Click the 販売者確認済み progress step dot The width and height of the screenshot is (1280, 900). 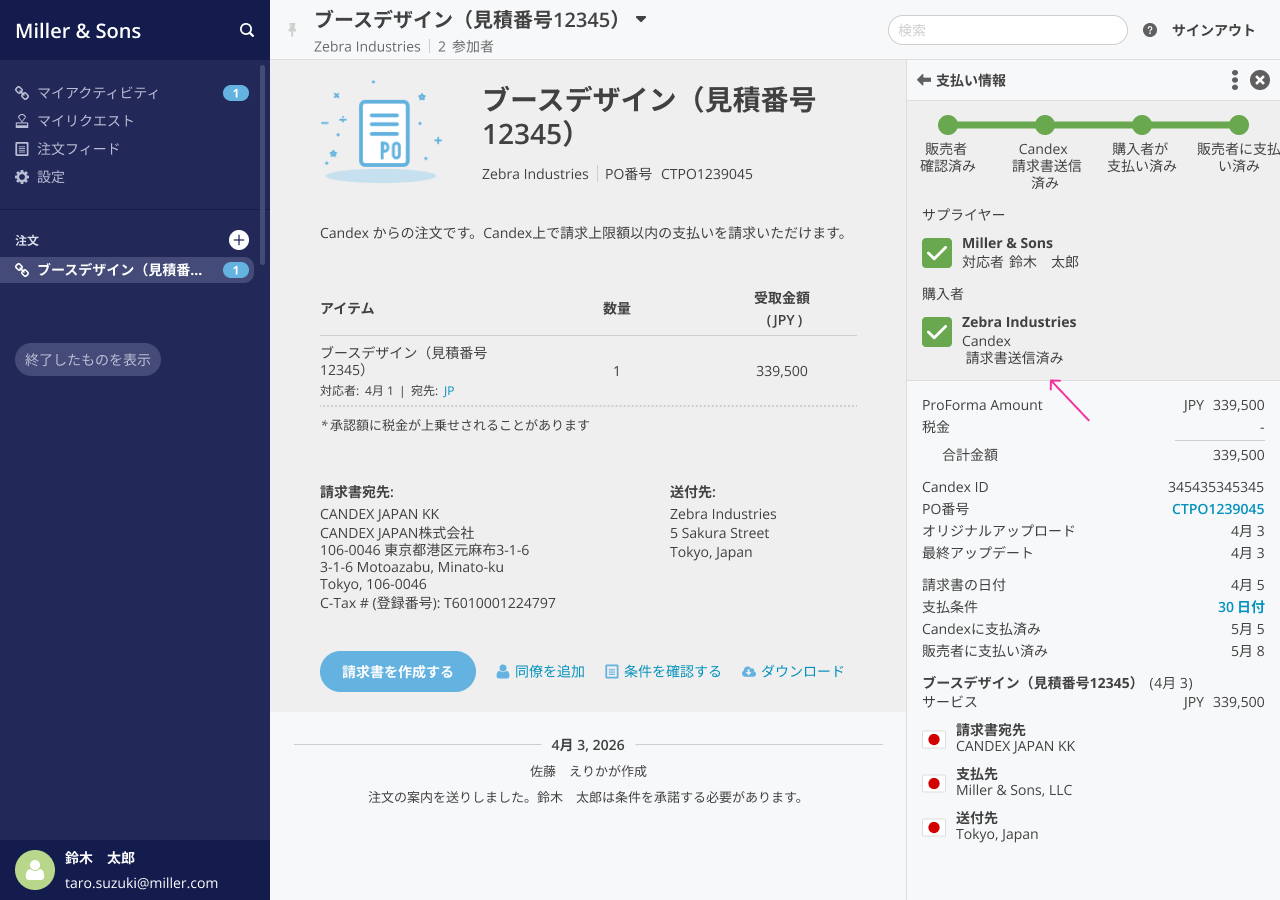pyautogui.click(x=947, y=125)
